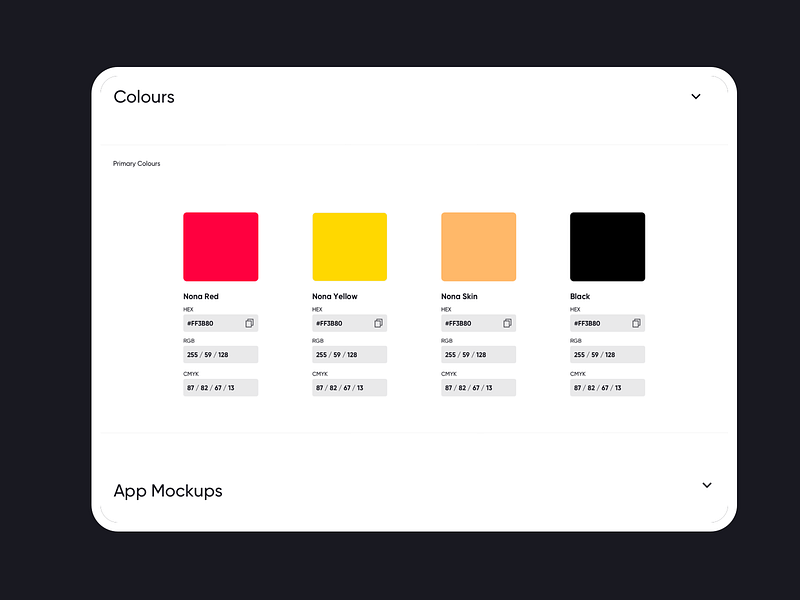Screen dimensions: 800x600
Task: Select the Black CMYK field
Action: (607, 388)
